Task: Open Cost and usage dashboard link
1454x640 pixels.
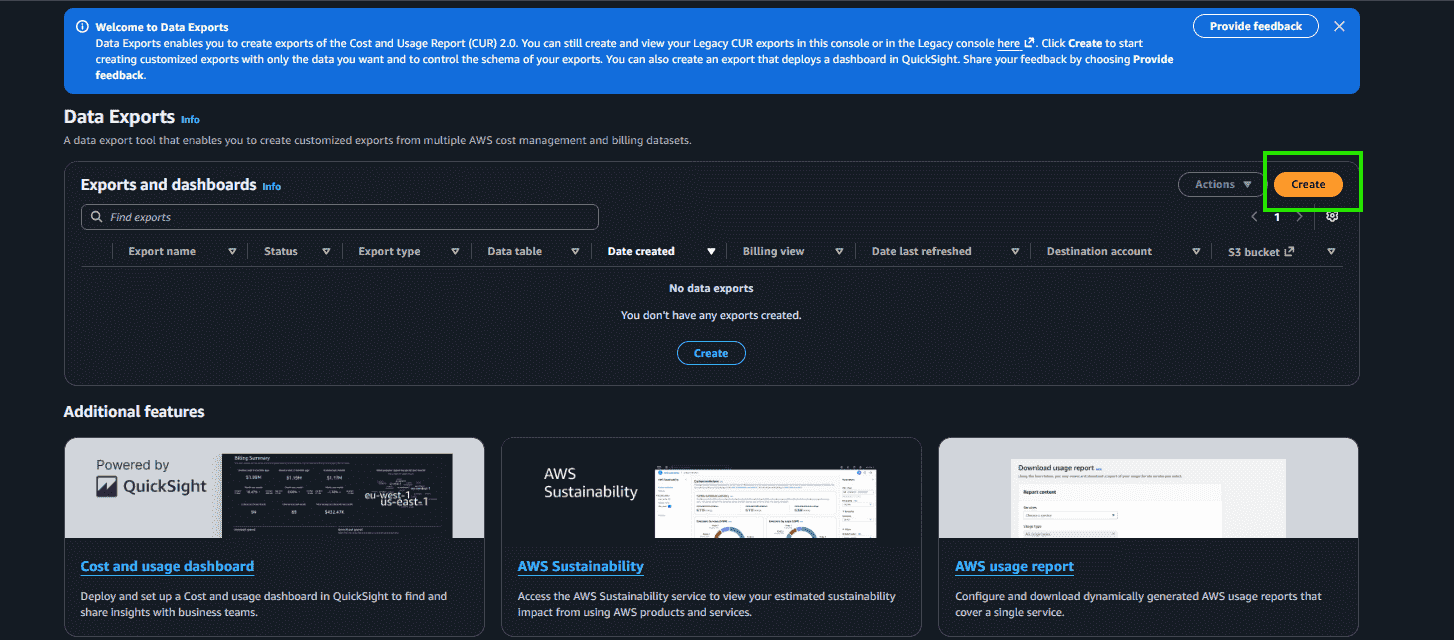Action: click(167, 566)
